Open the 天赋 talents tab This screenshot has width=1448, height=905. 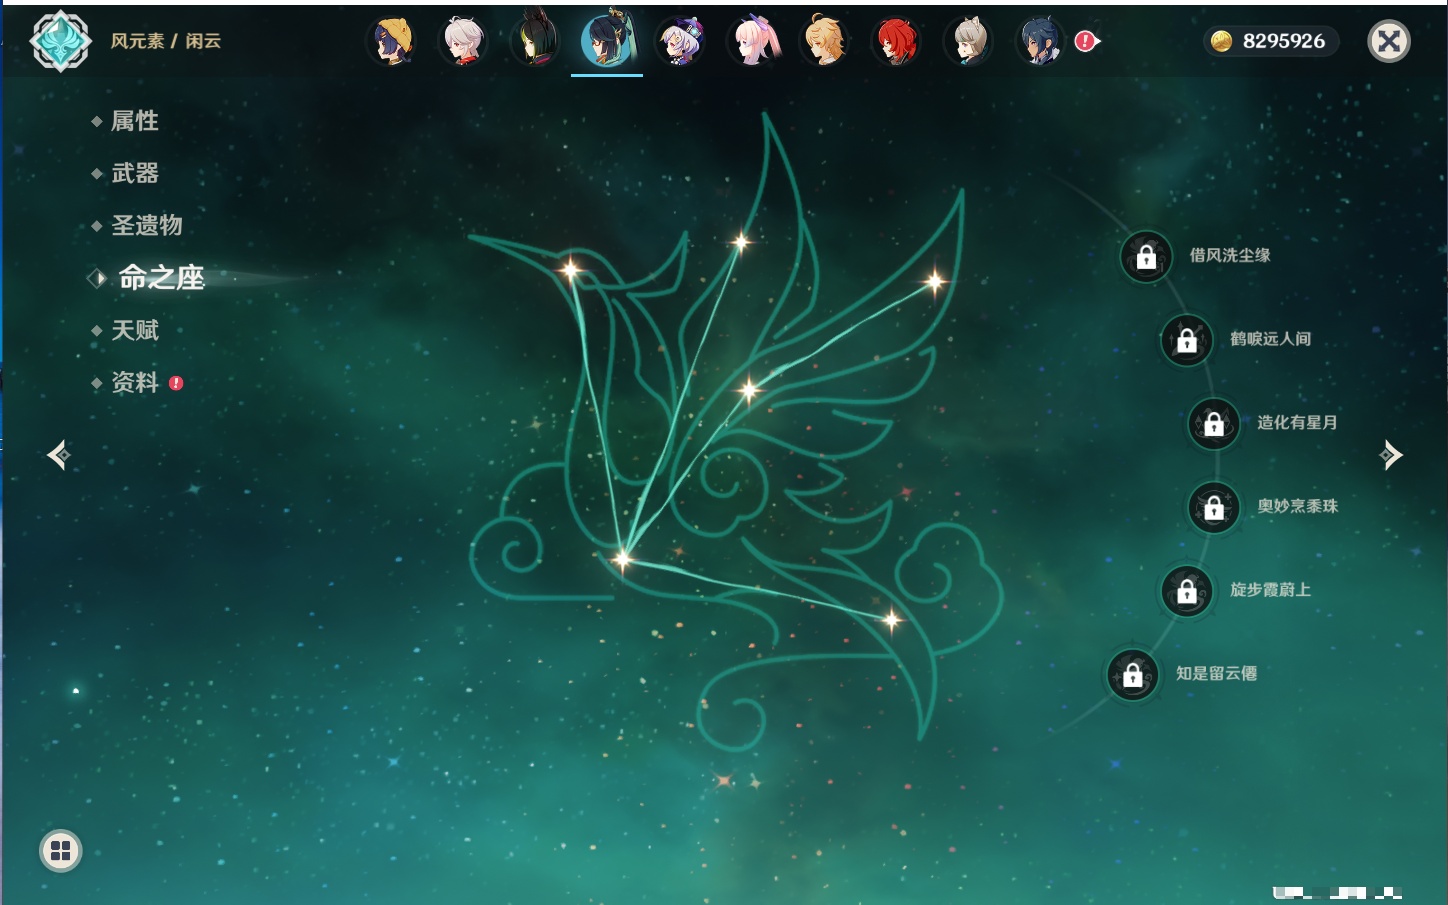pos(134,330)
